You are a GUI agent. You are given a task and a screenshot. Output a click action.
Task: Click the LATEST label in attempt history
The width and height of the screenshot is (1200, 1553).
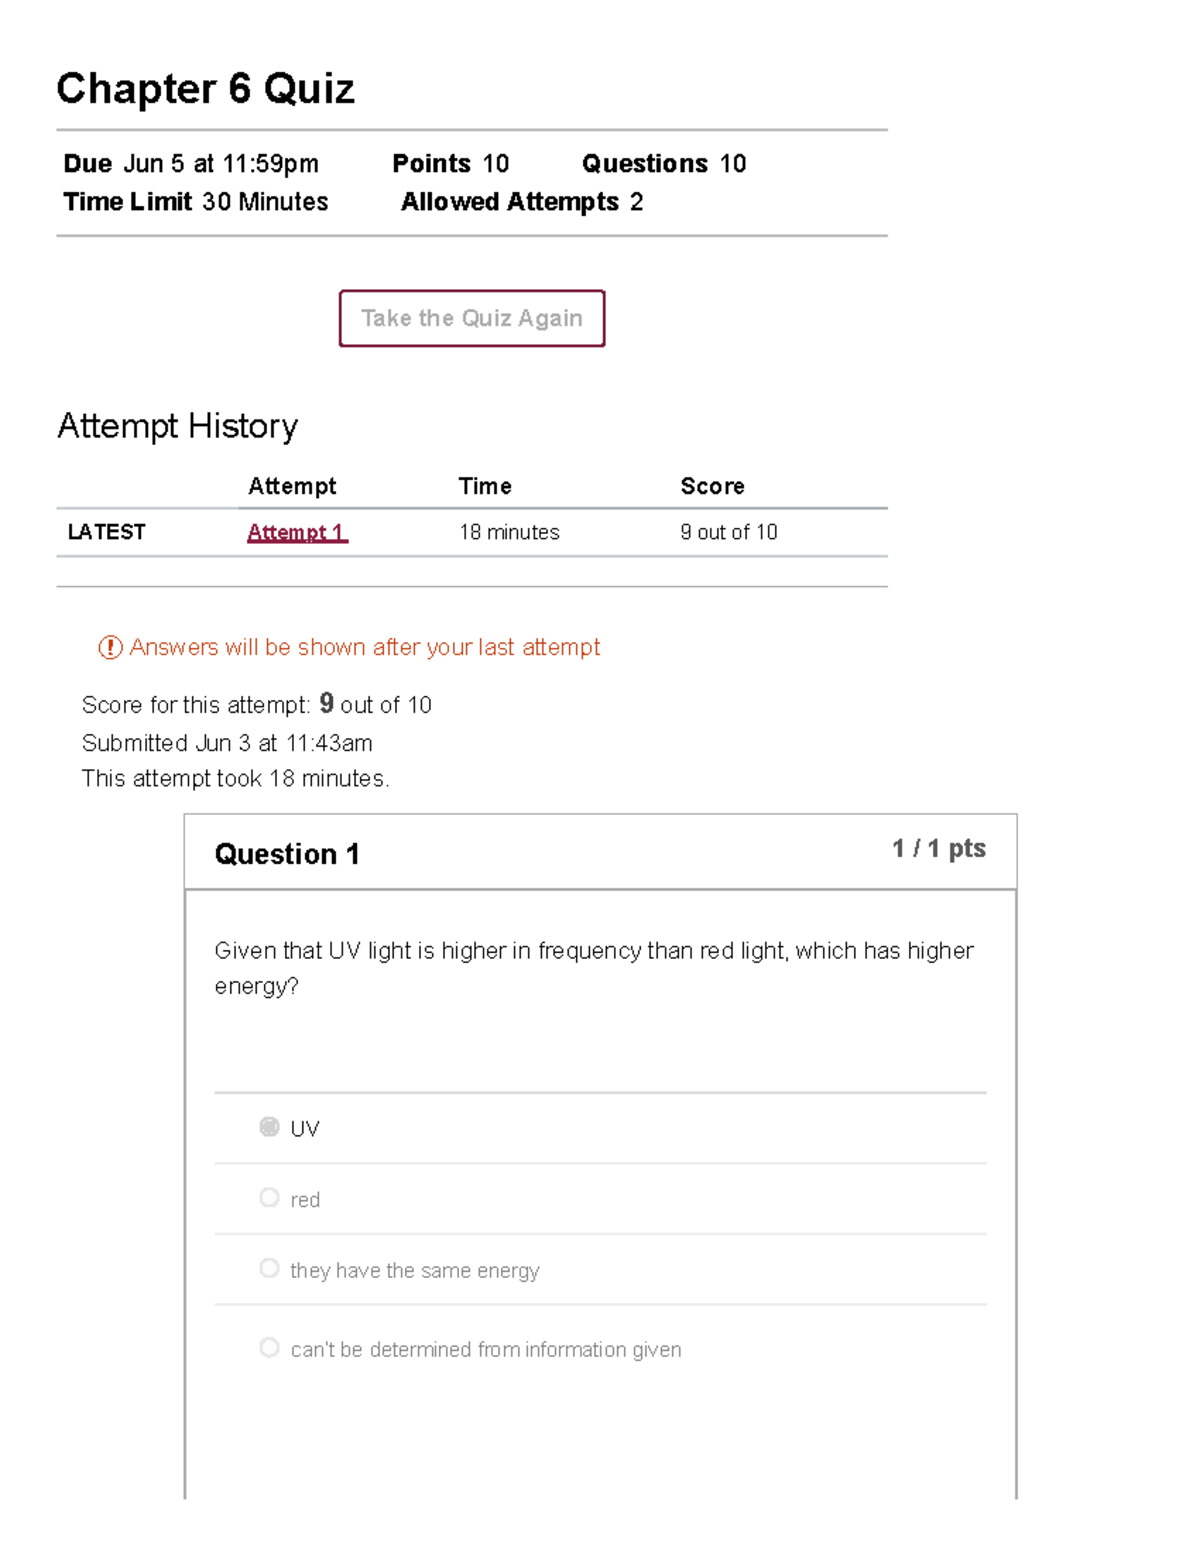pos(105,532)
